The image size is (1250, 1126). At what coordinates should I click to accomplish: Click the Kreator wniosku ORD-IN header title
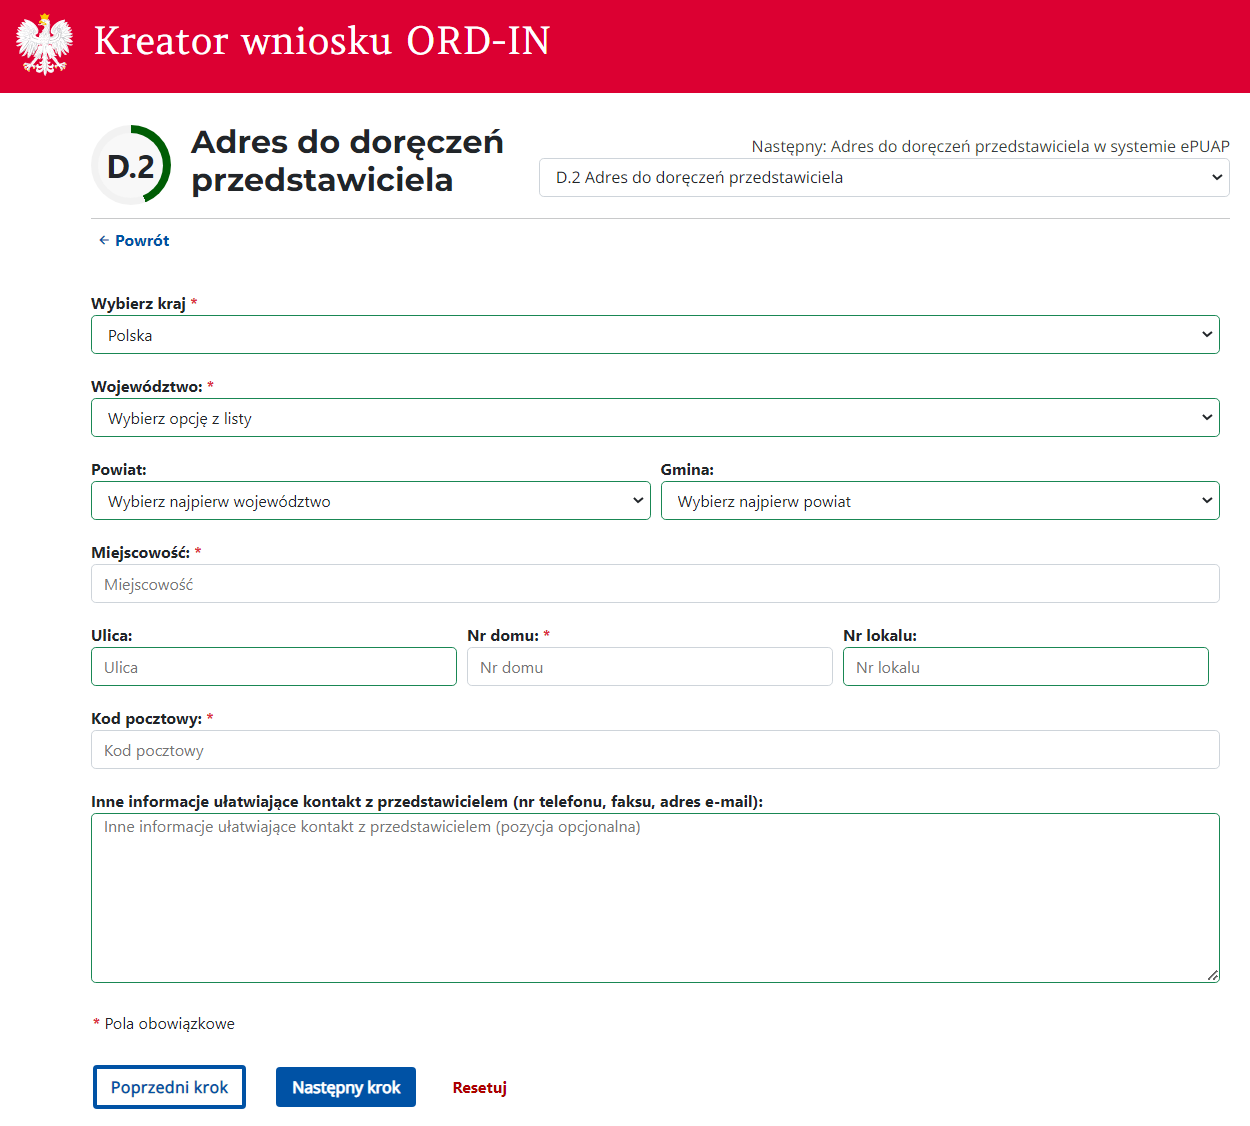(322, 41)
